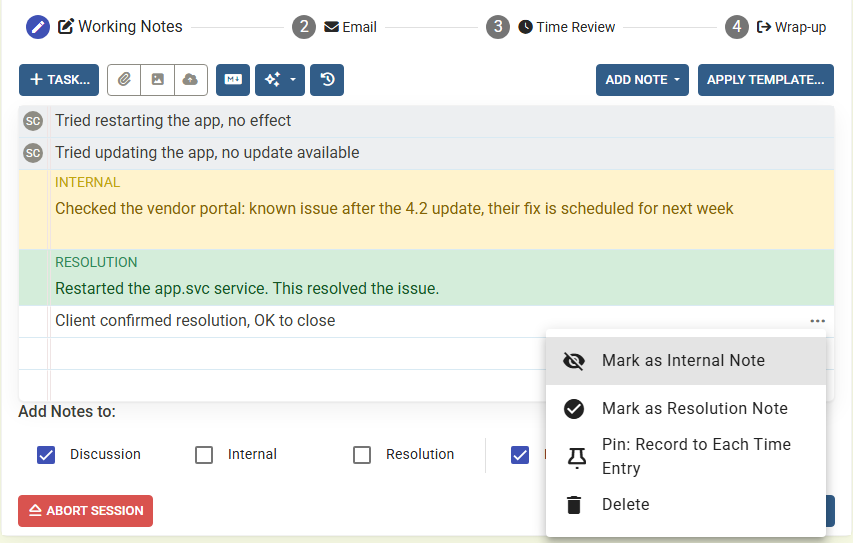Click the step 2 number circle
Screen dimensions: 853x543
[304, 27]
